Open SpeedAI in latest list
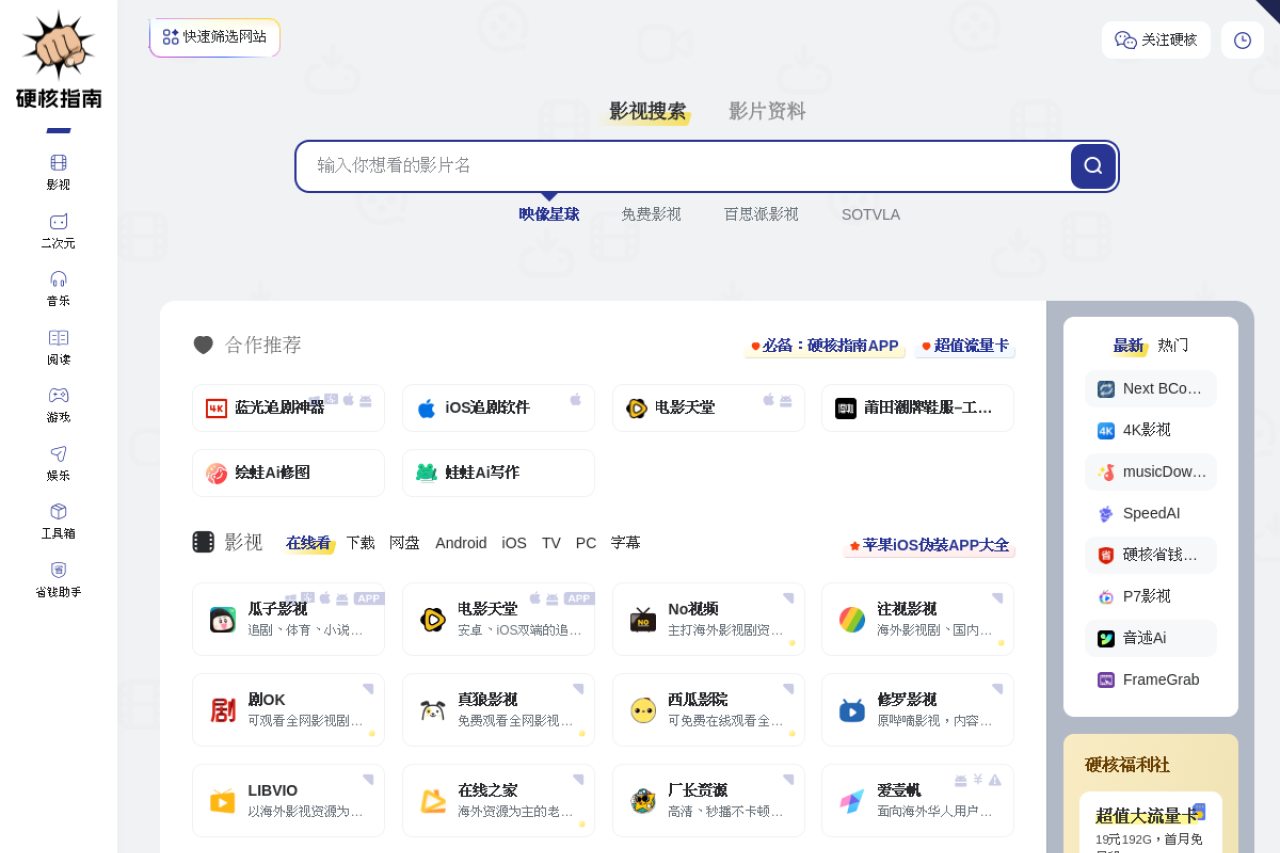1280x853 pixels. (1151, 513)
